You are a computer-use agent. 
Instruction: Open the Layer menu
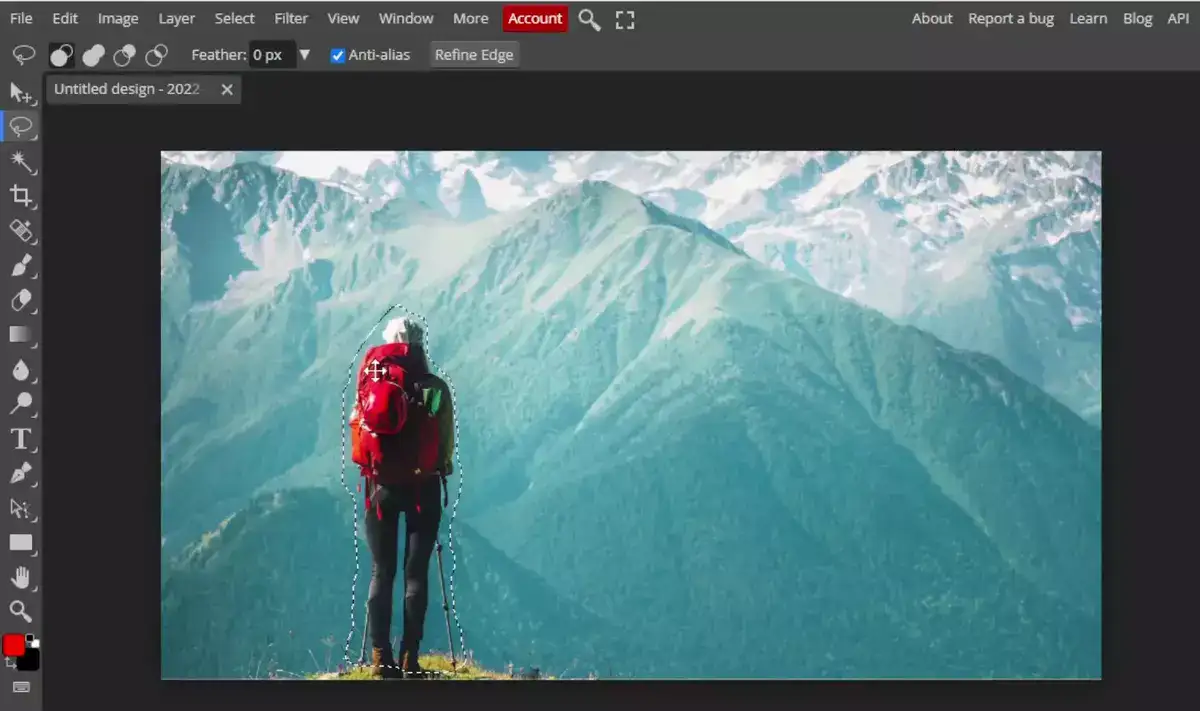(177, 18)
